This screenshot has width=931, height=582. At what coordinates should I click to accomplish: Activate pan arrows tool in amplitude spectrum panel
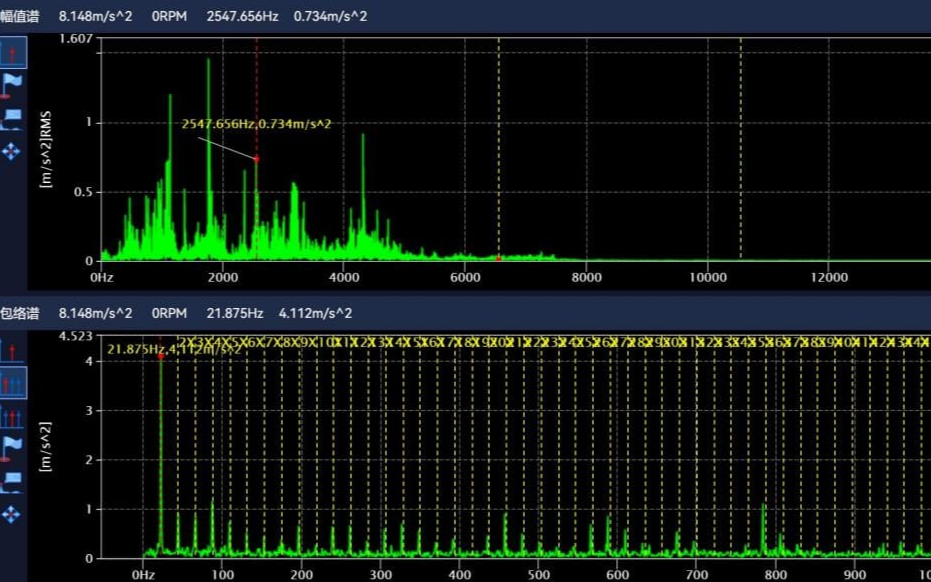(12, 151)
